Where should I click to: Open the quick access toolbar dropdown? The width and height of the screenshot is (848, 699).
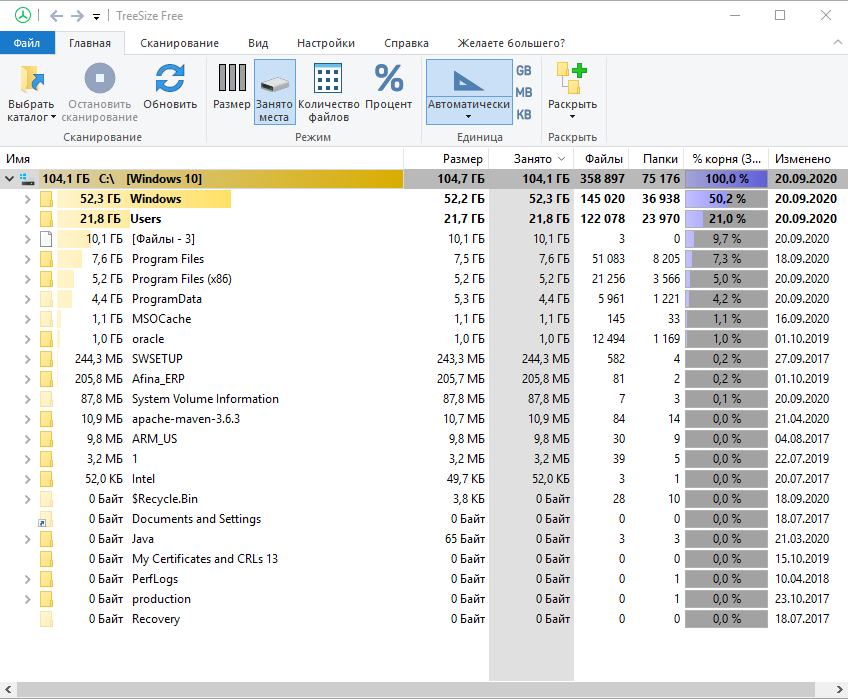pos(96,17)
